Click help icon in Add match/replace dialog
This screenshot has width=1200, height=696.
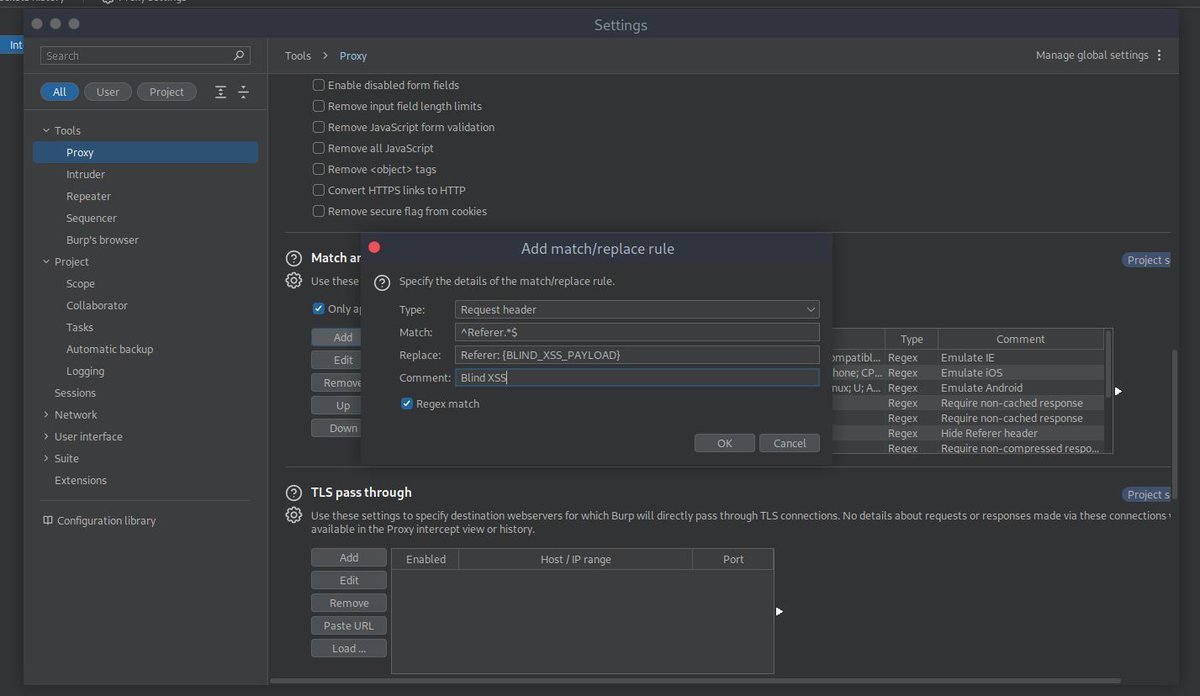pyautogui.click(x=382, y=283)
